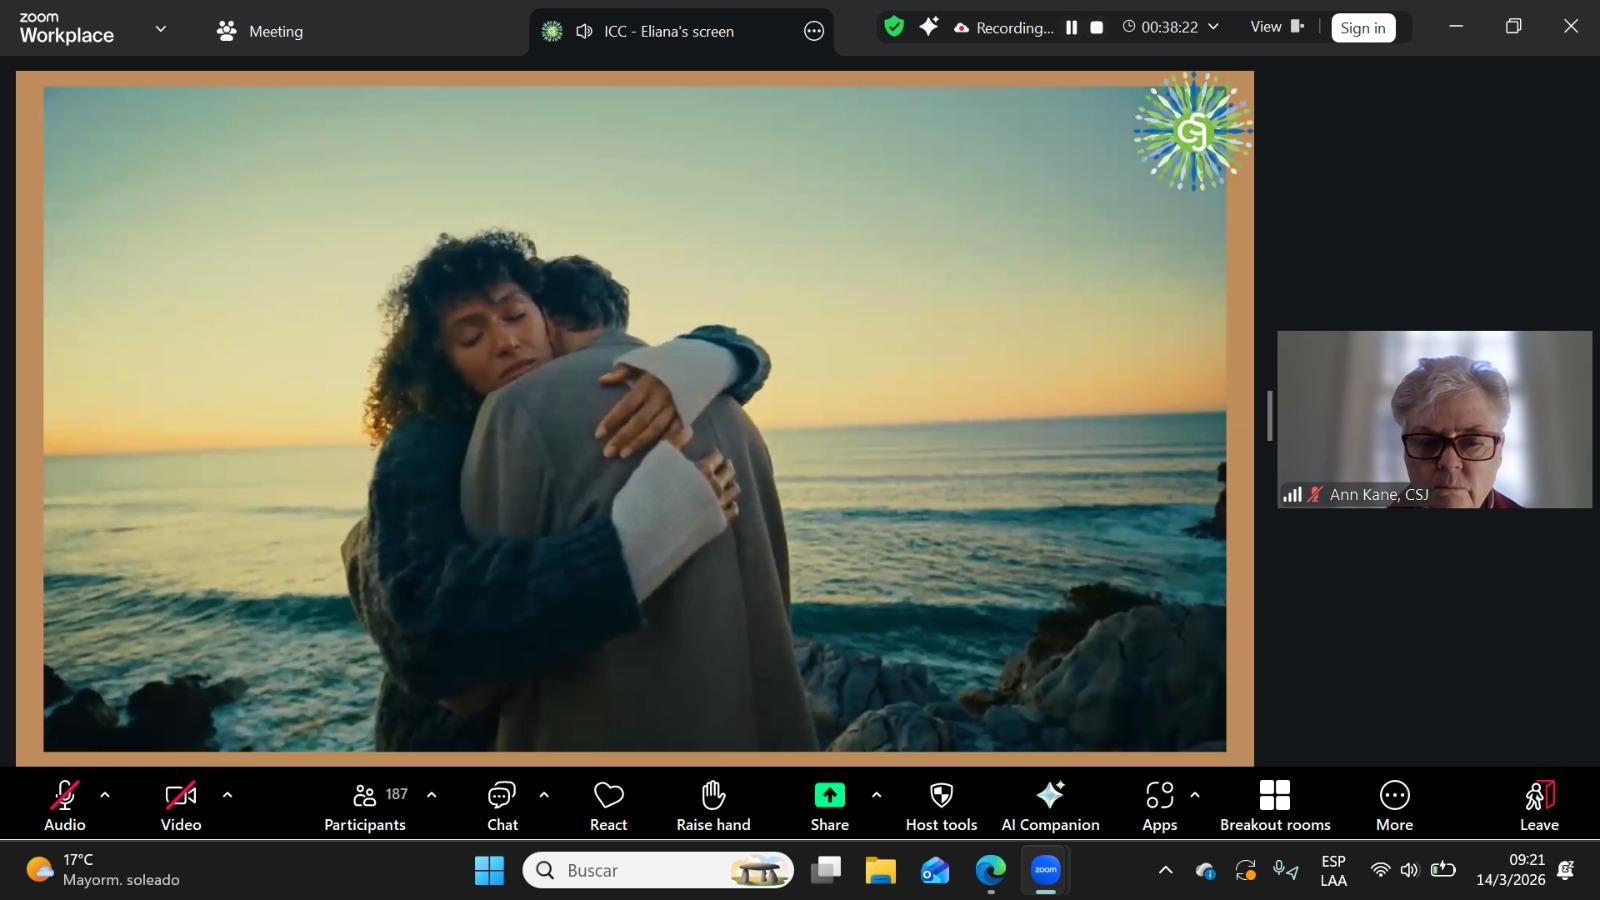
Task: Launch AI Companion from toolbar
Action: coord(1050,805)
